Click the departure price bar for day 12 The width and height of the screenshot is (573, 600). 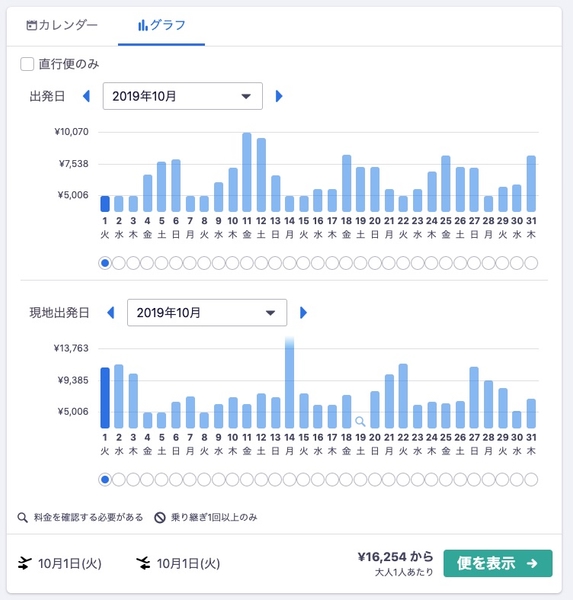tap(261, 175)
